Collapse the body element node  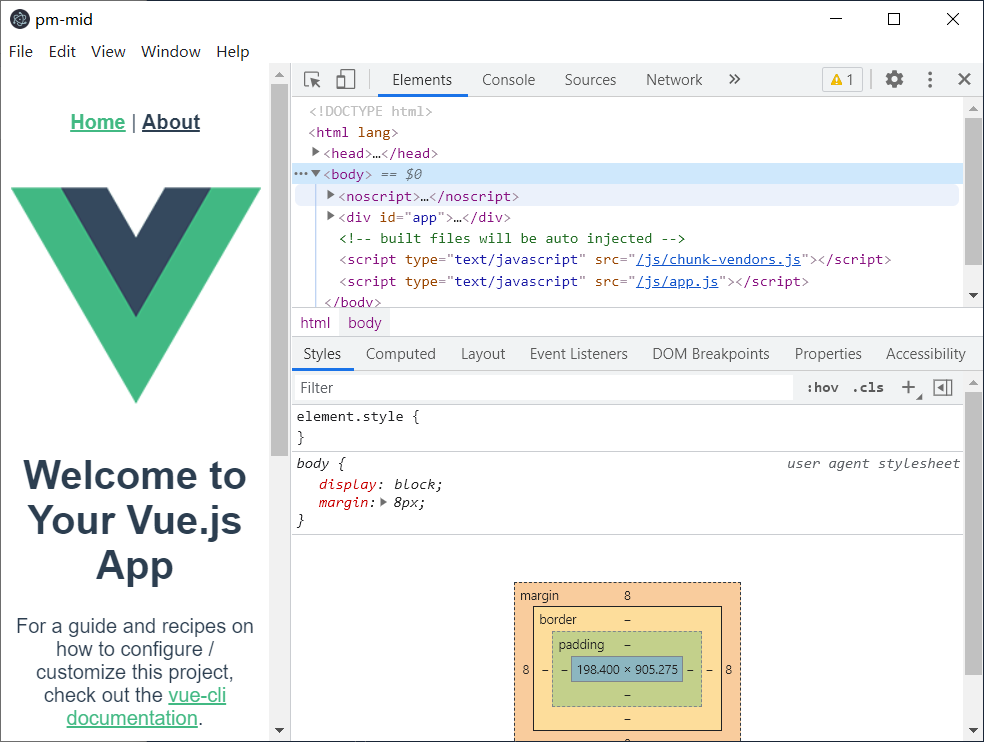point(316,173)
